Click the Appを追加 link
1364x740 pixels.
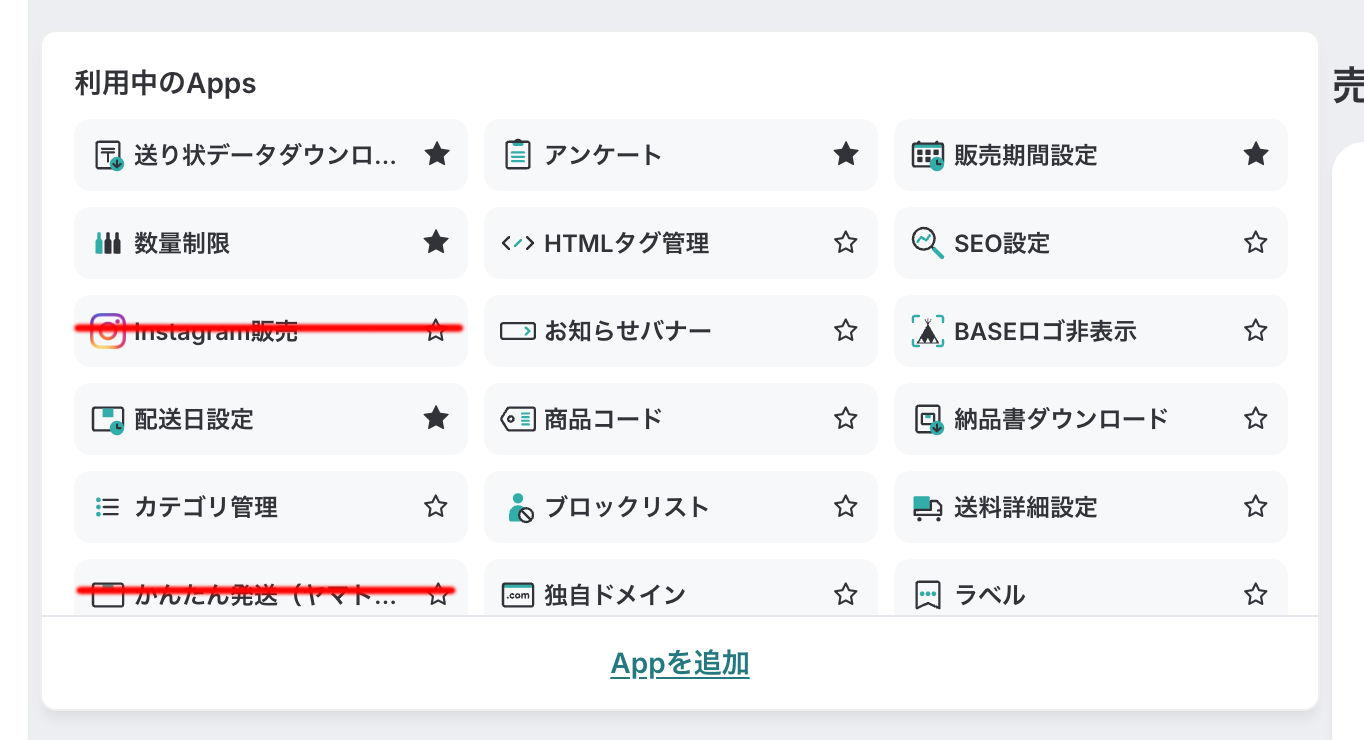point(680,664)
